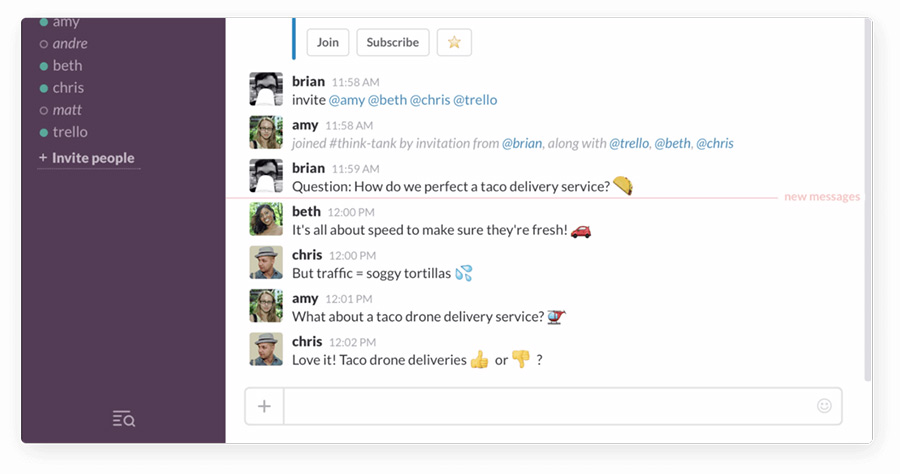Click the red car emoji in beth's message
The height and width of the screenshot is (474, 900).
click(x=581, y=231)
